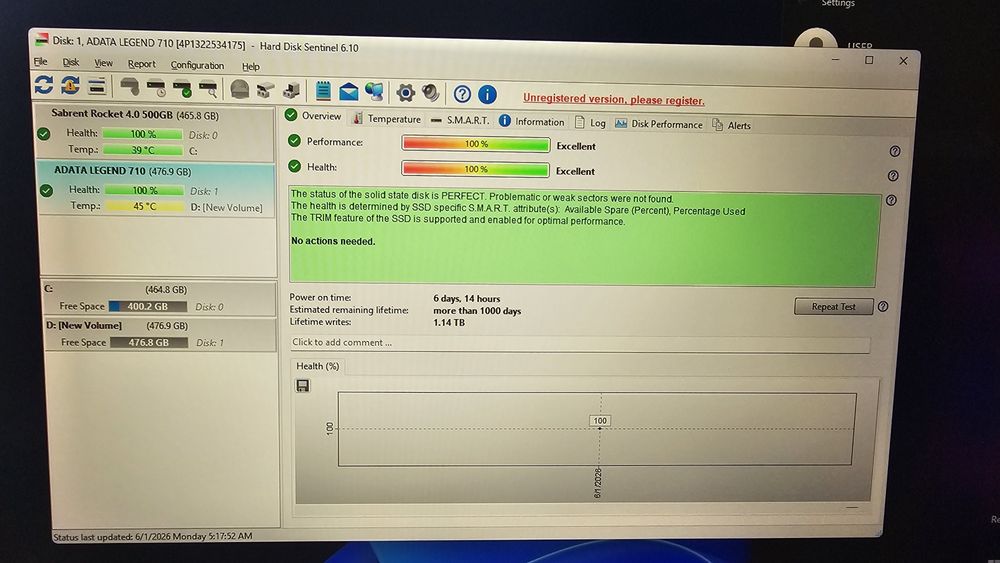The image size is (1000, 563).
Task: Click the speaker sound toolbar icon
Action: pyautogui.click(x=431, y=94)
